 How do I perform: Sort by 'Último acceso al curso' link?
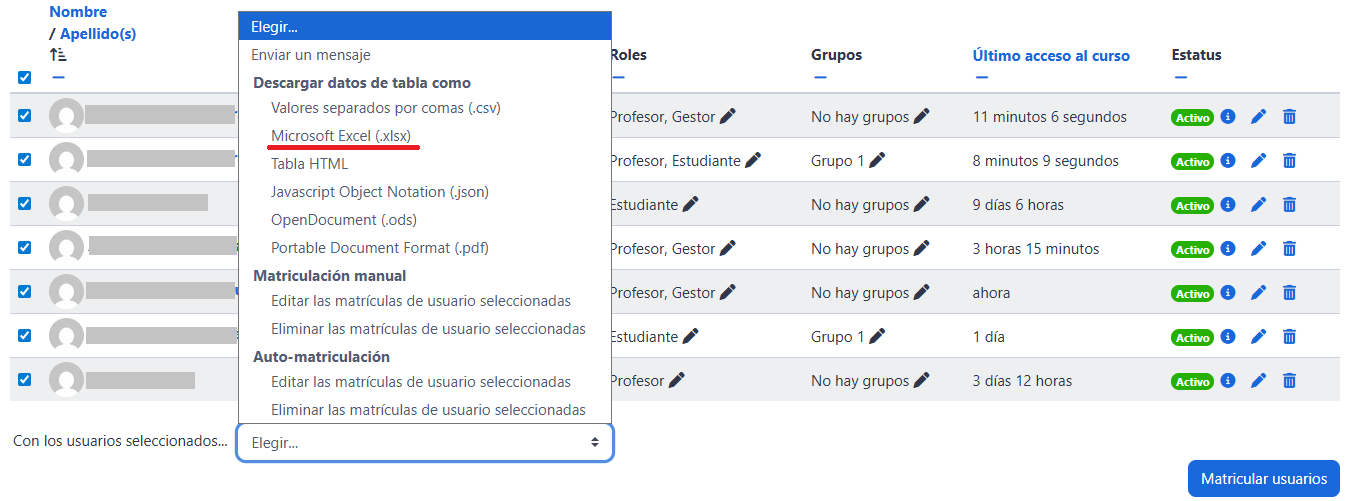point(1051,55)
